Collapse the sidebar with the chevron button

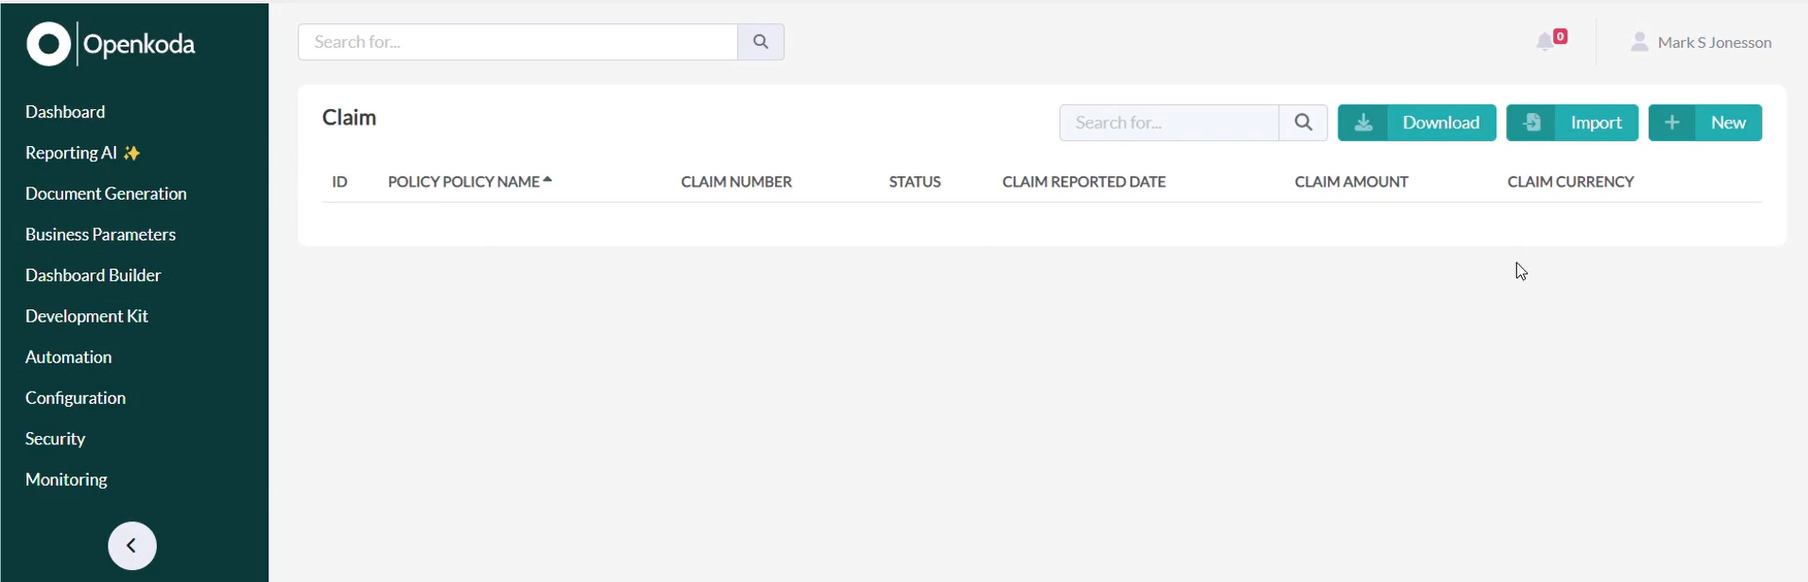(132, 546)
